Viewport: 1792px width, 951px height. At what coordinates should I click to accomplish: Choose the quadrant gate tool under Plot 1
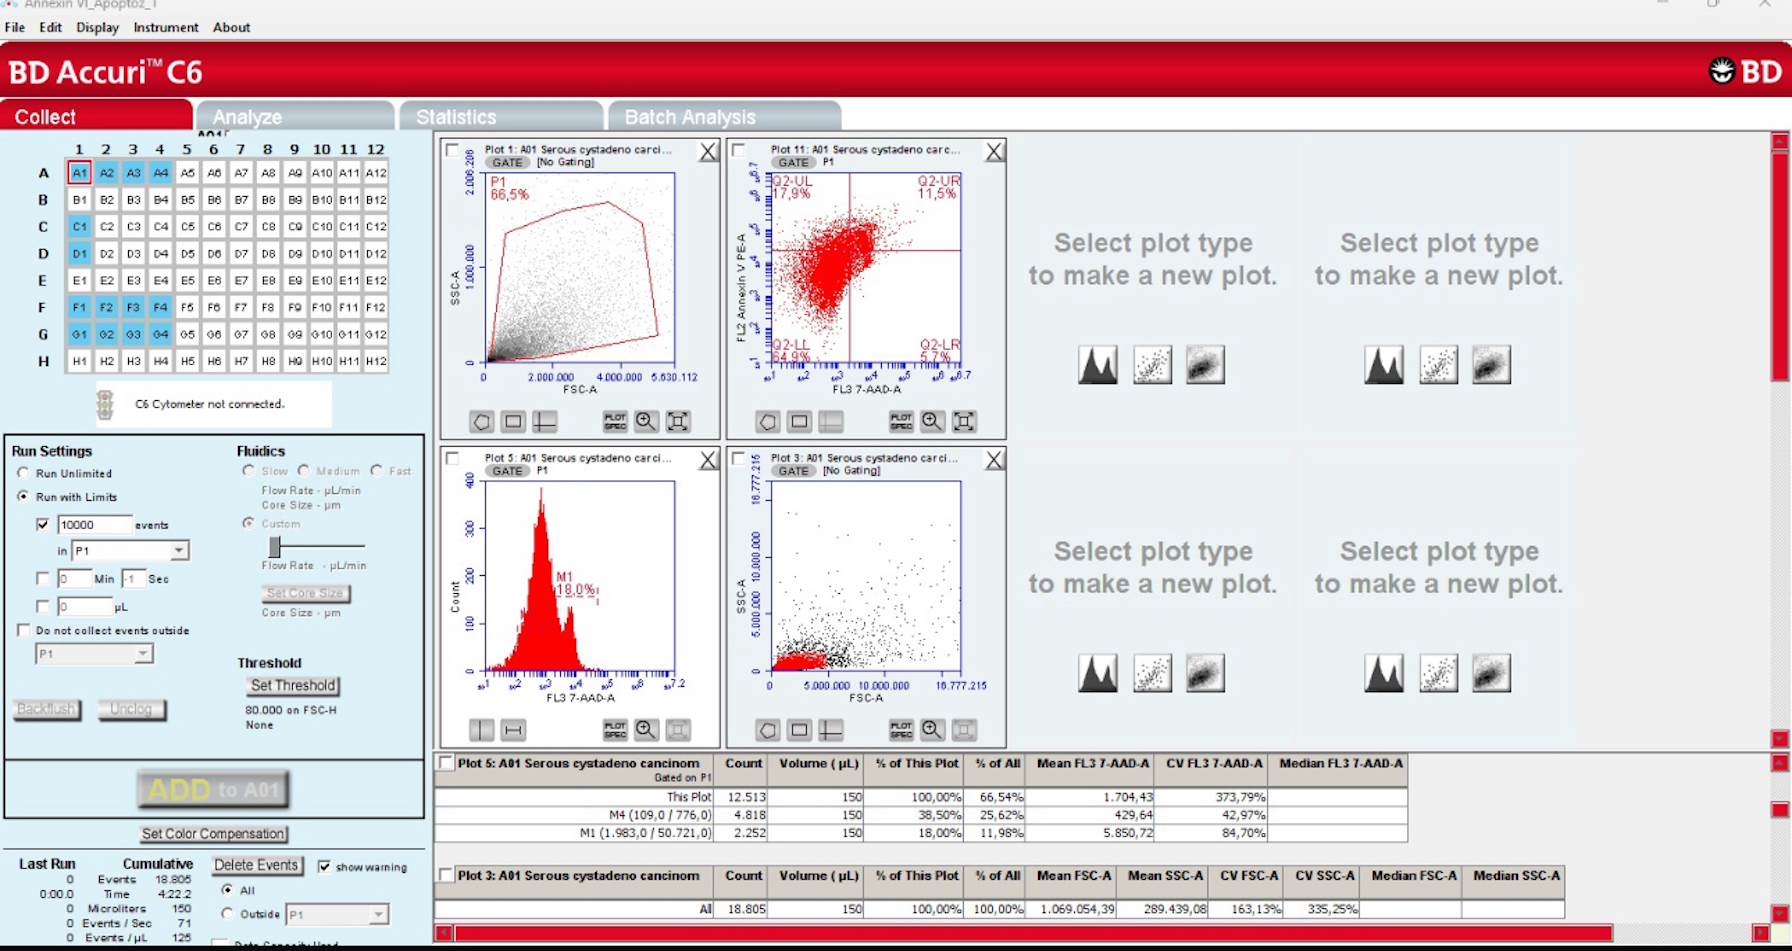tap(545, 422)
